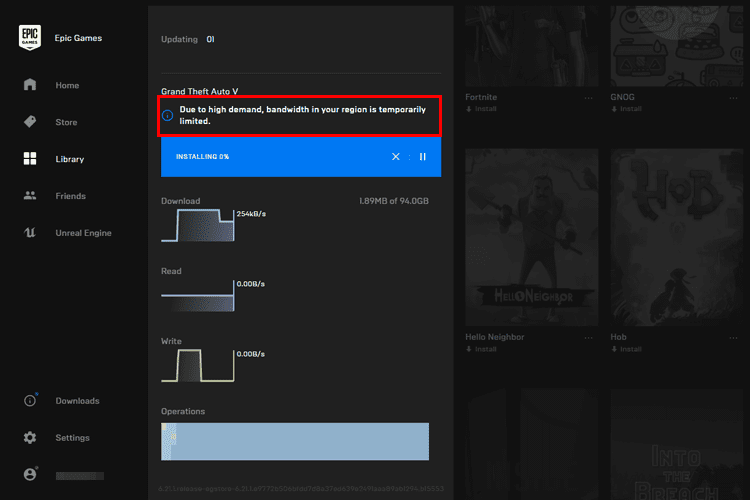Click the info icon beside bandwidth notice
Viewport: 750px width, 500px height.
(x=167, y=115)
